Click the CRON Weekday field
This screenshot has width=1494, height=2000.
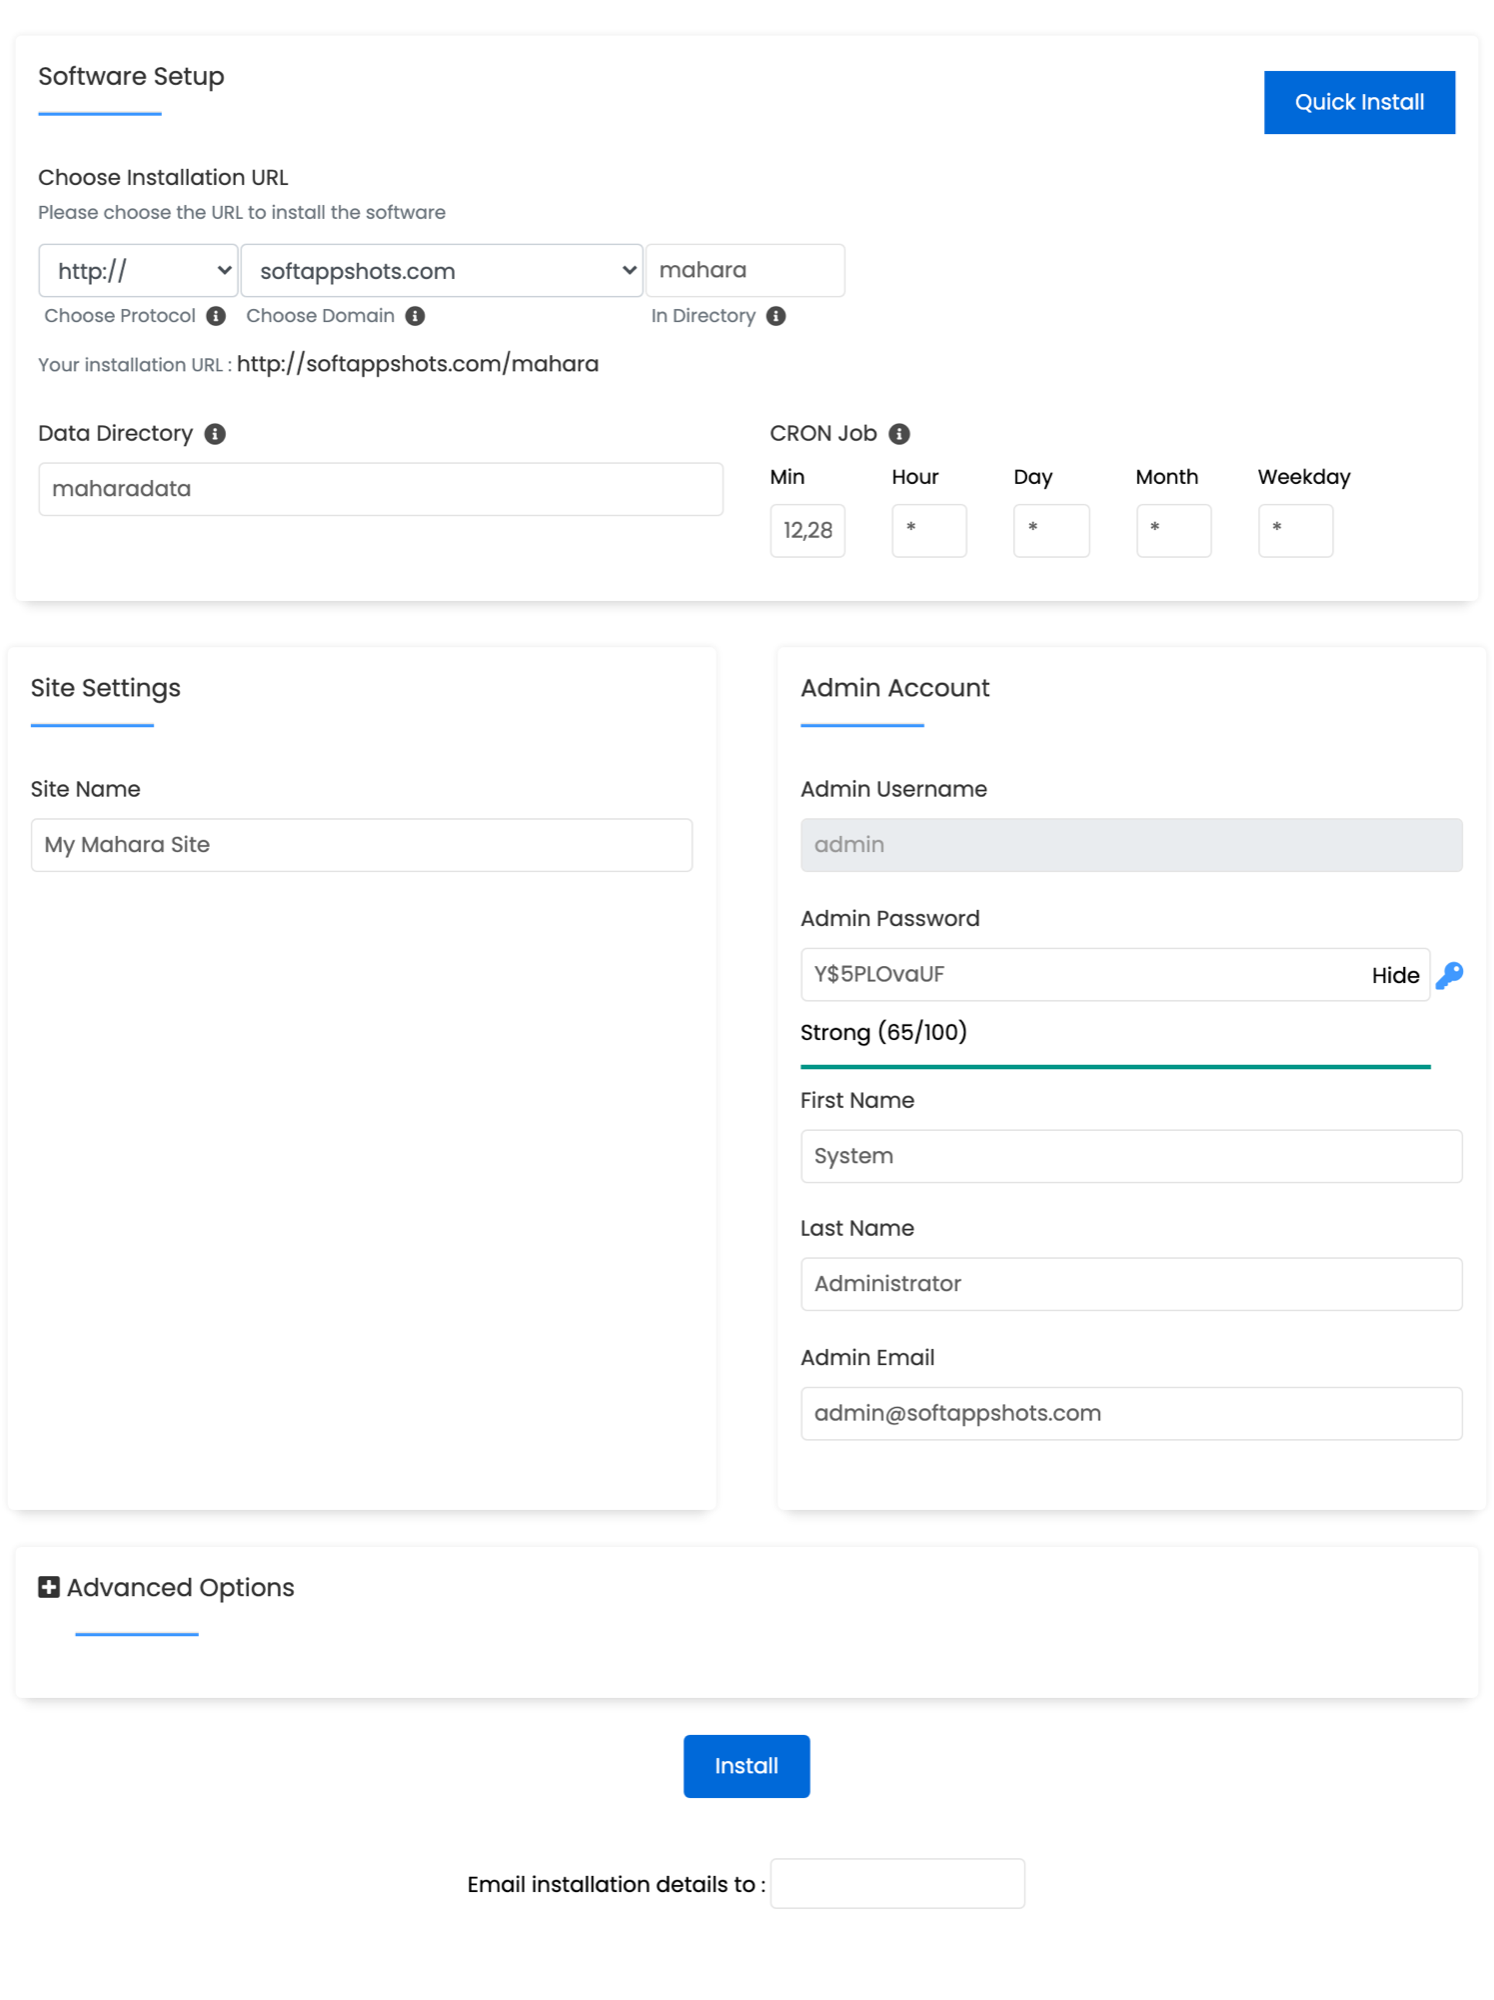(x=1295, y=531)
